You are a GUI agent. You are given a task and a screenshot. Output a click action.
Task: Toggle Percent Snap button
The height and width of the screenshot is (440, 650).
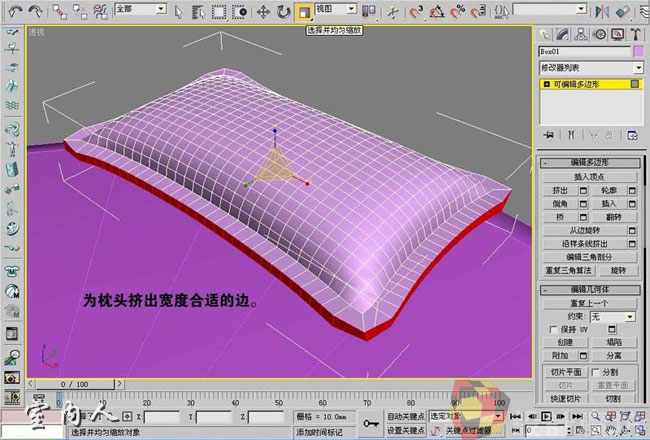[457, 11]
